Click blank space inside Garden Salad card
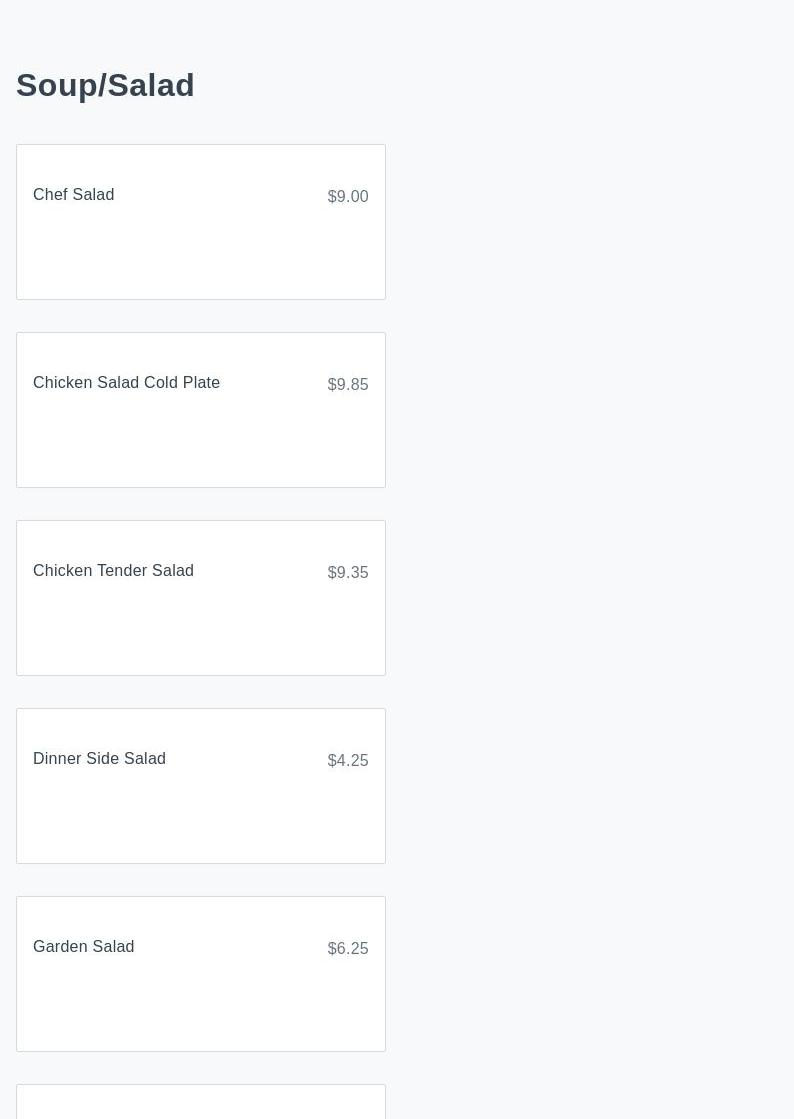794x1119 pixels. pyautogui.click(x=200, y=1012)
